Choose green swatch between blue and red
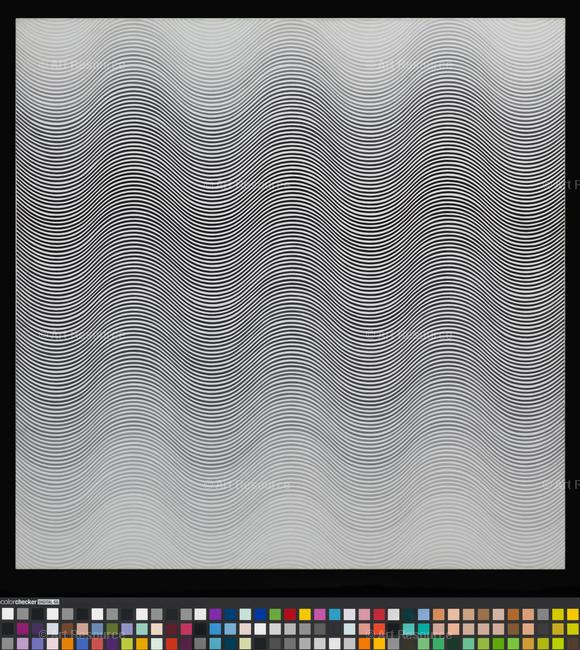Screen dimensions: 580x650 [x=275, y=614]
